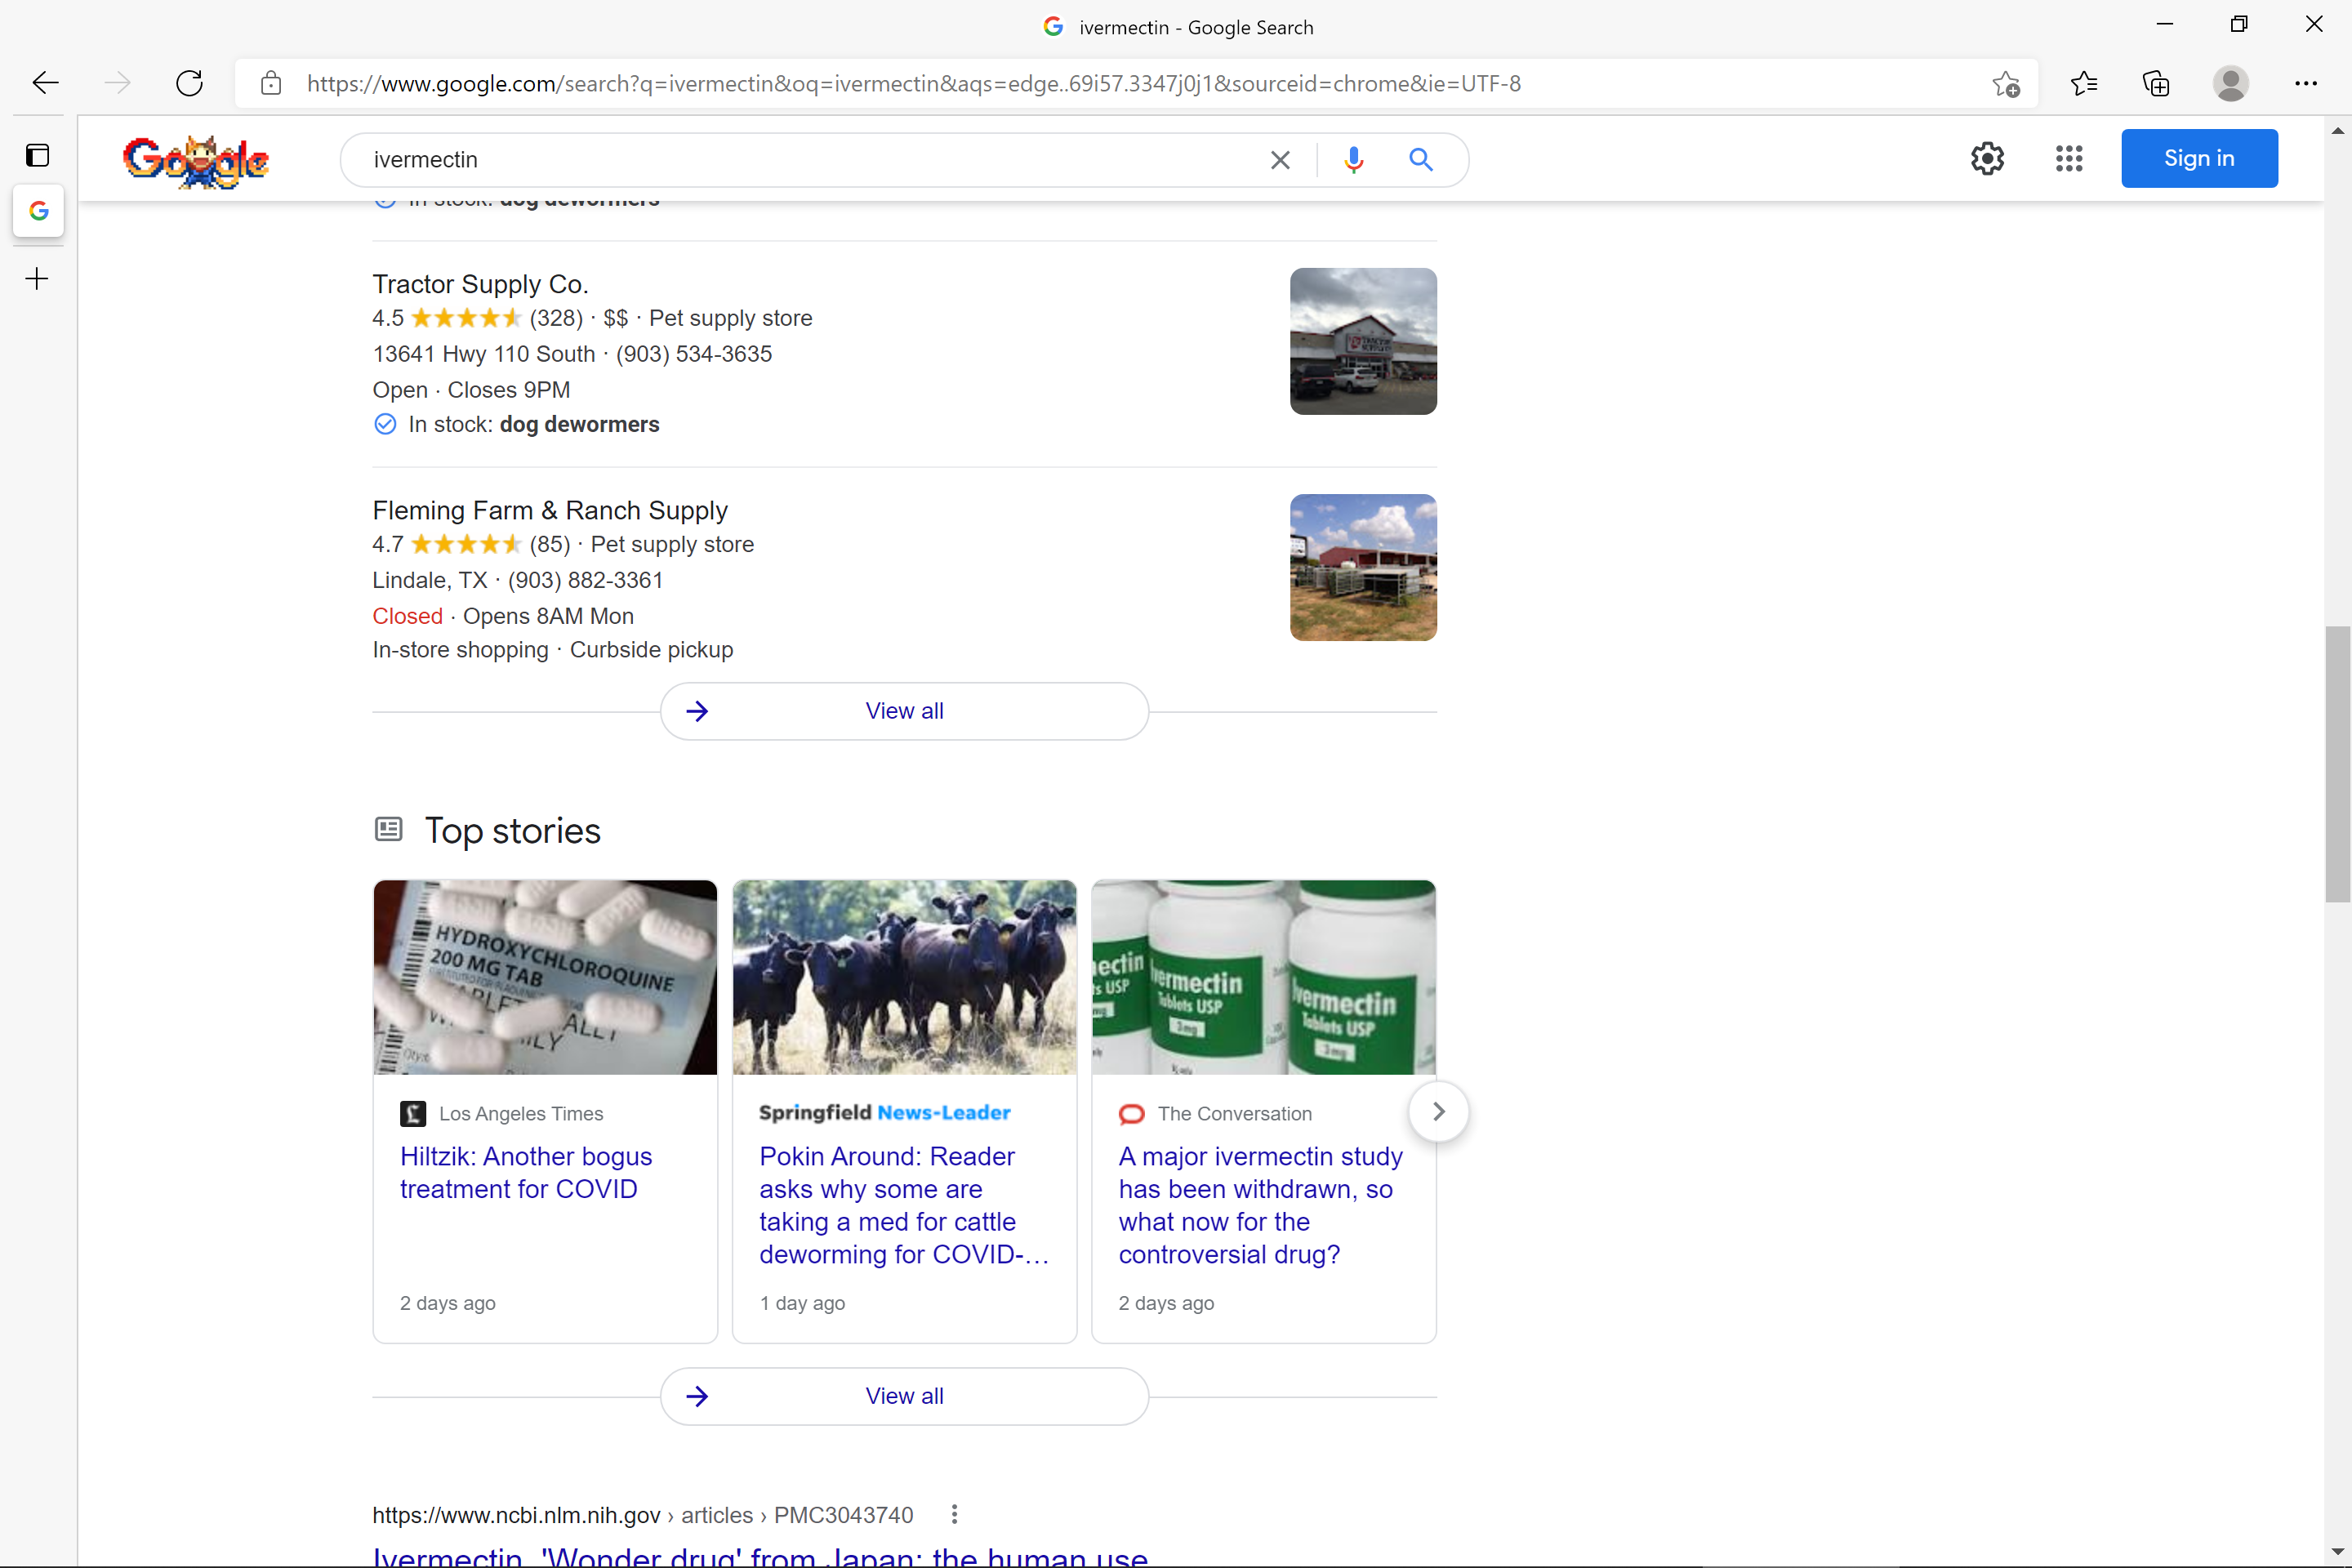This screenshot has height=1568, width=2352.
Task: Add this page to favorites
Action: pos(2005,84)
